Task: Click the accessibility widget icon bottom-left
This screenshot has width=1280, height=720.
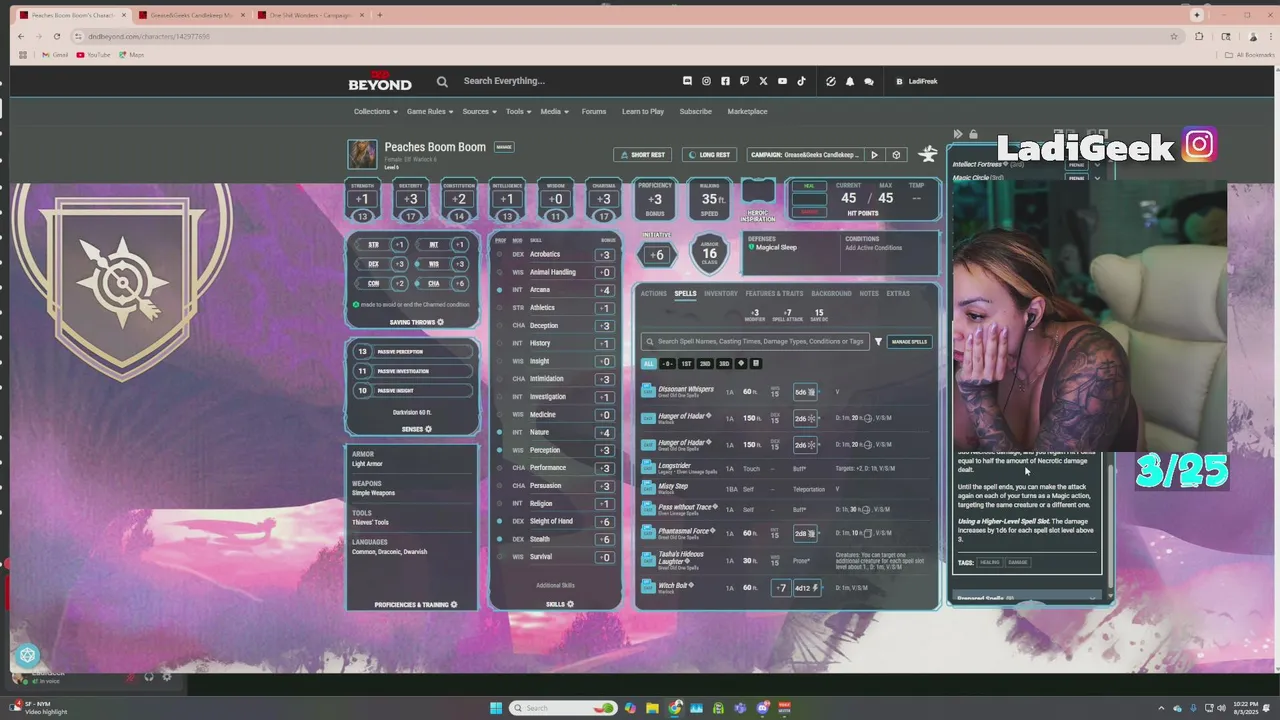Action: click(x=27, y=656)
